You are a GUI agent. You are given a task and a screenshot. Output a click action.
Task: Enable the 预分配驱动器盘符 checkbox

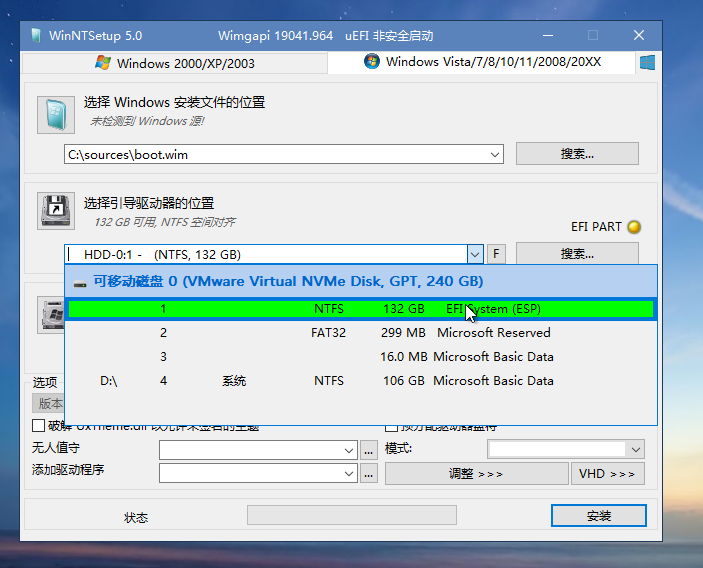coord(392,427)
